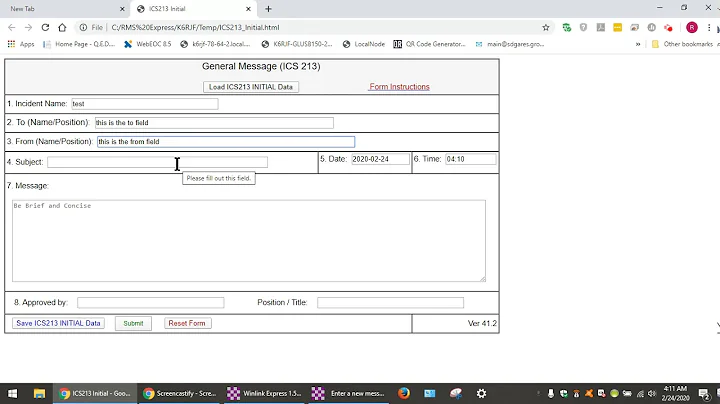Open the Enter a new message taskbar window
The width and height of the screenshot is (720, 404).
349,393
